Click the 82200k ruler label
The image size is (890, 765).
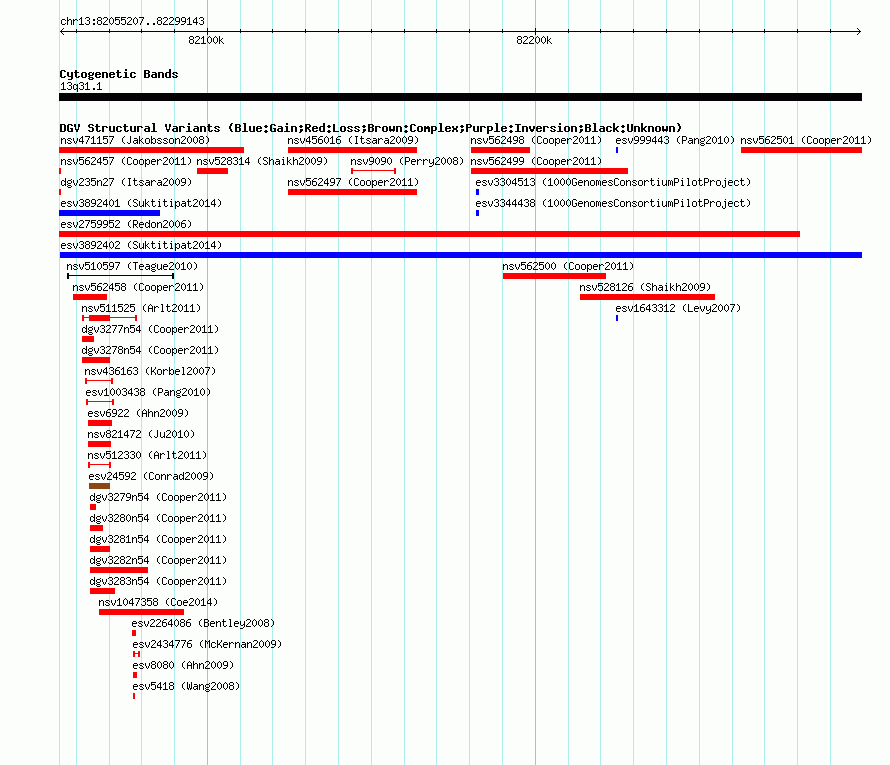pos(534,40)
